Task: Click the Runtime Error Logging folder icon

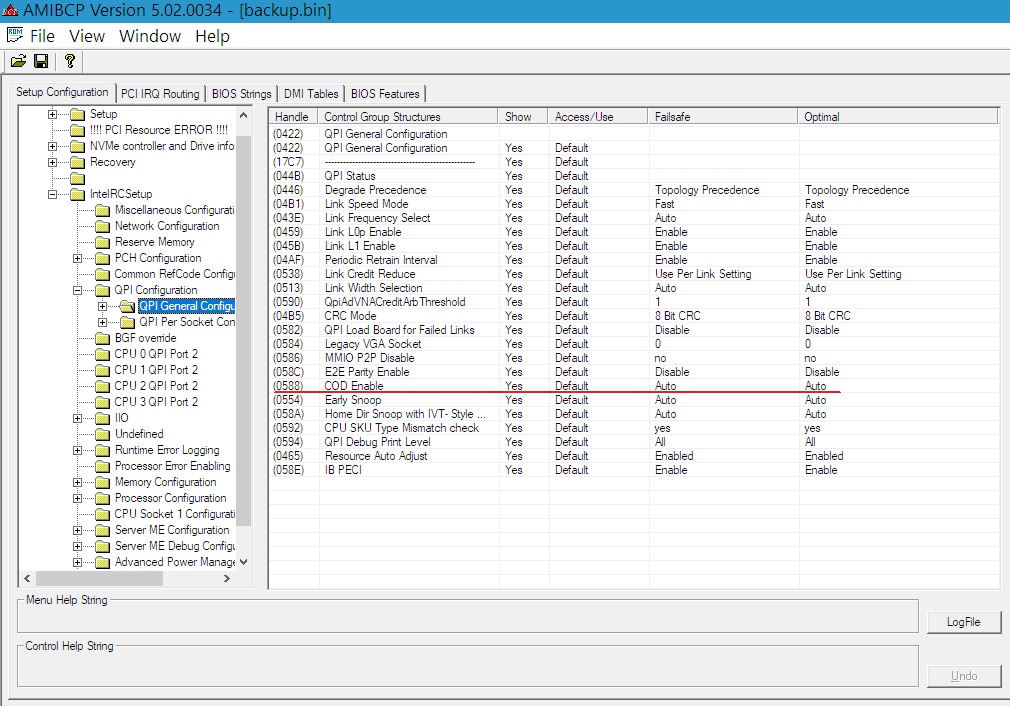Action: [x=102, y=450]
